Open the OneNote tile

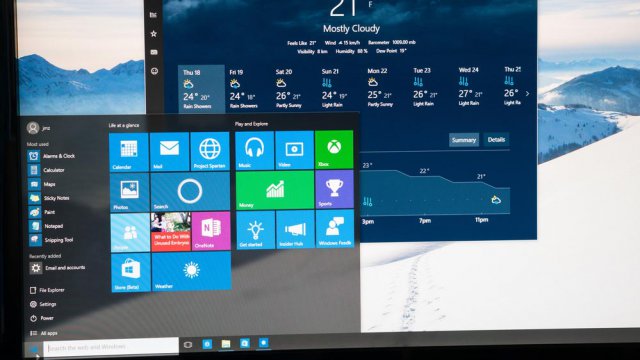tap(211, 231)
